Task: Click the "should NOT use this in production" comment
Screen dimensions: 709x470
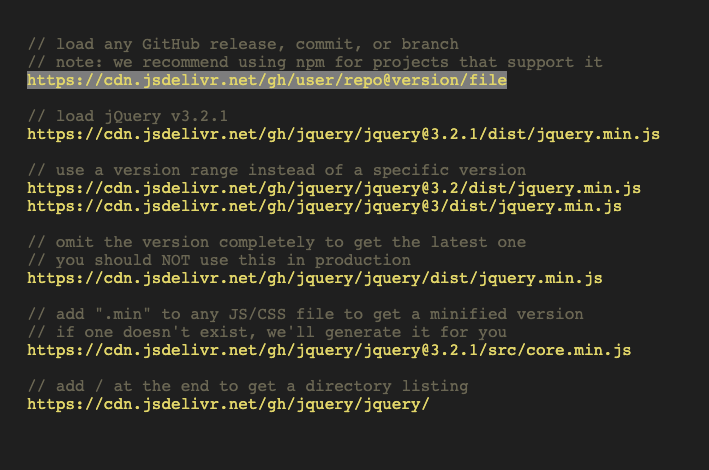Action: click(x=219, y=260)
